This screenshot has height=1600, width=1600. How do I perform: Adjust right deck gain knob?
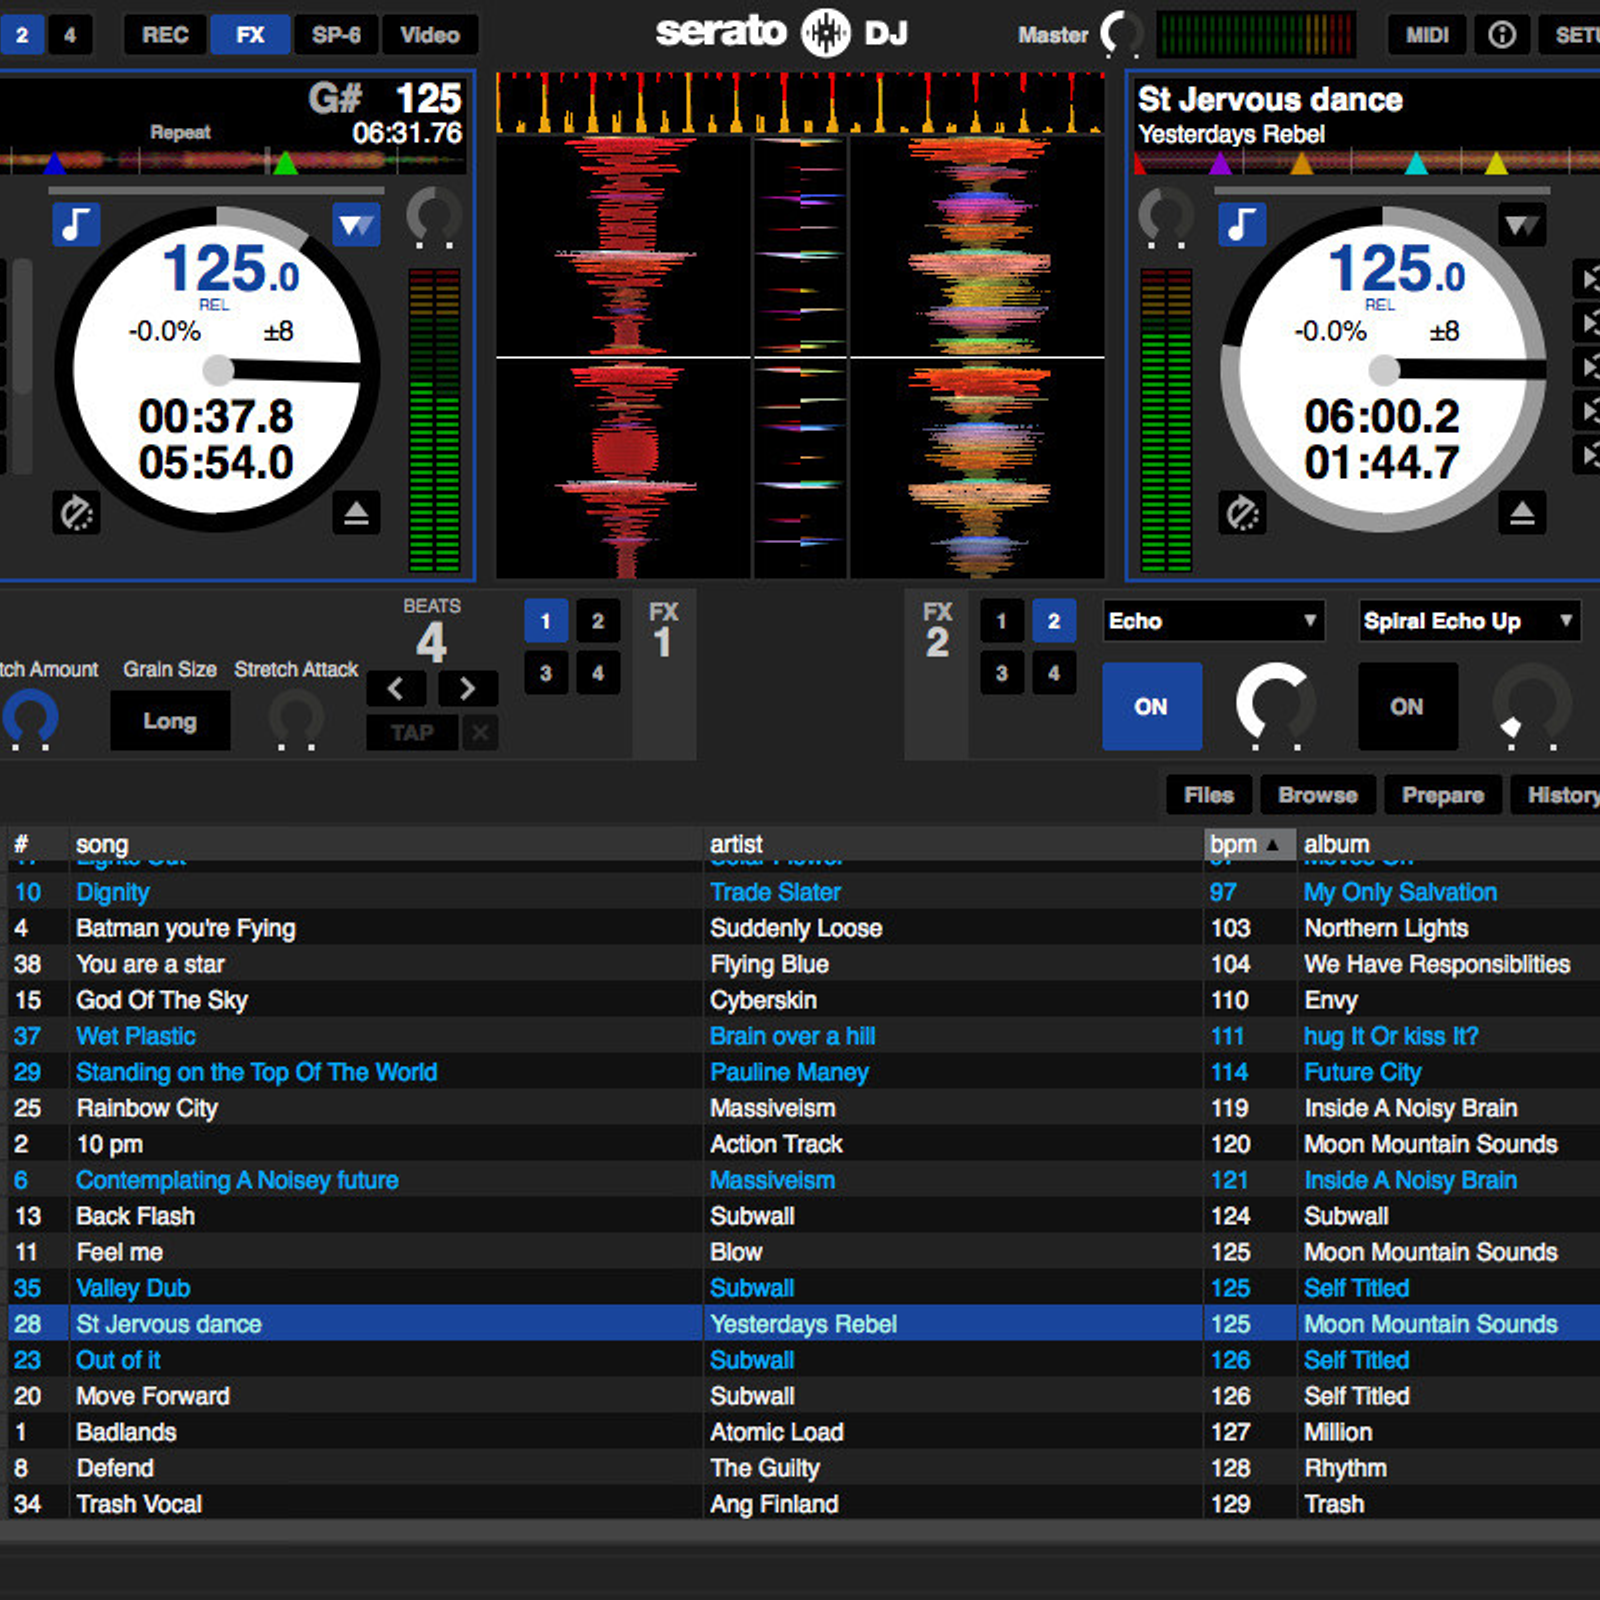pyautogui.click(x=1167, y=216)
